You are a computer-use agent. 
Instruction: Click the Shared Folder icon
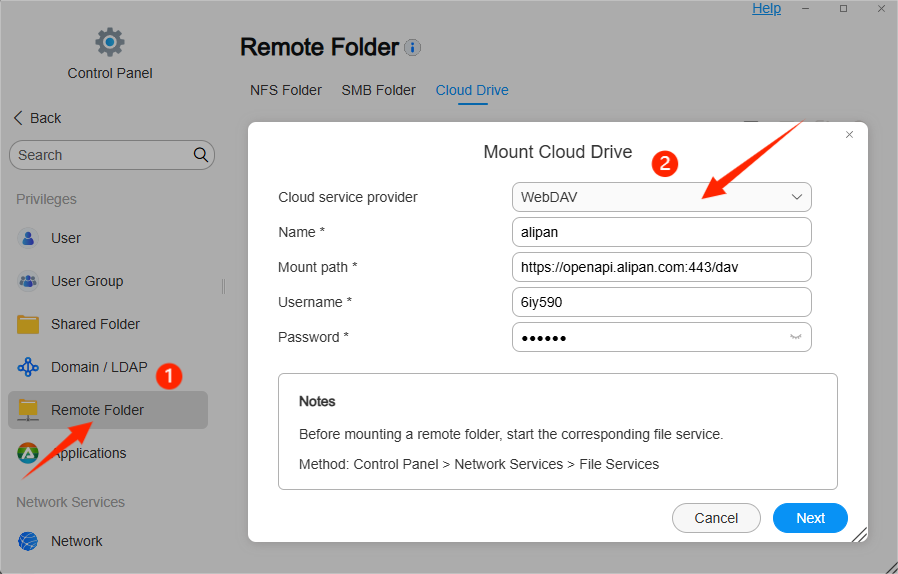tap(27, 324)
